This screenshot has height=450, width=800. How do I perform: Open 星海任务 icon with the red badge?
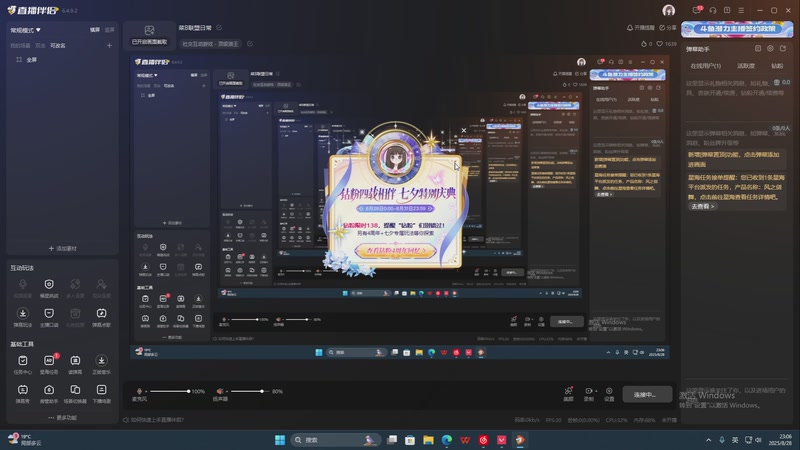49,364
